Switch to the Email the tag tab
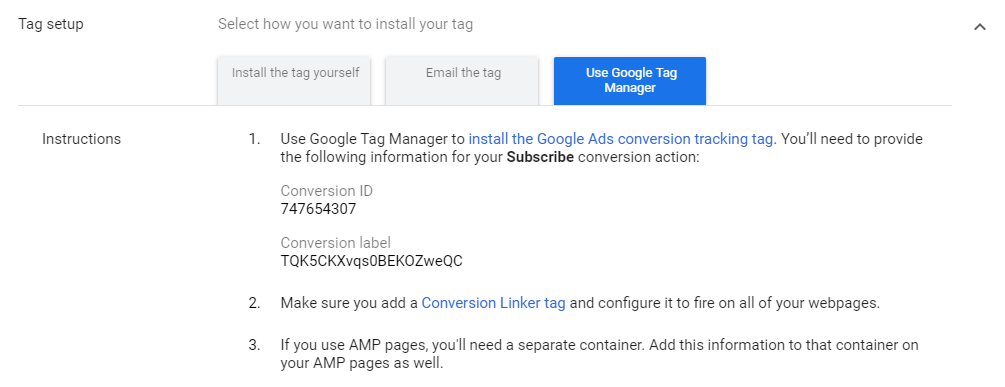The width and height of the screenshot is (1005, 387). 463,81
